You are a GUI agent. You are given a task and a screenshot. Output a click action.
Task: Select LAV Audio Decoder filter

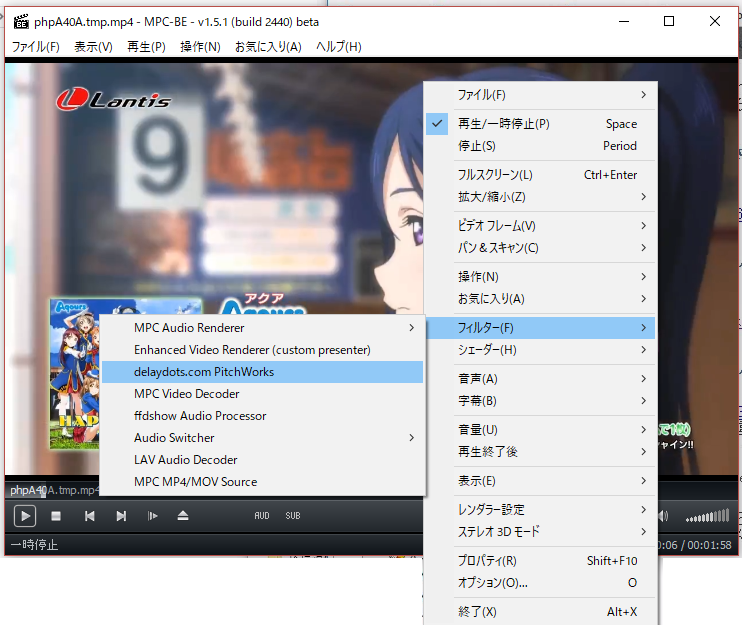tap(263, 460)
